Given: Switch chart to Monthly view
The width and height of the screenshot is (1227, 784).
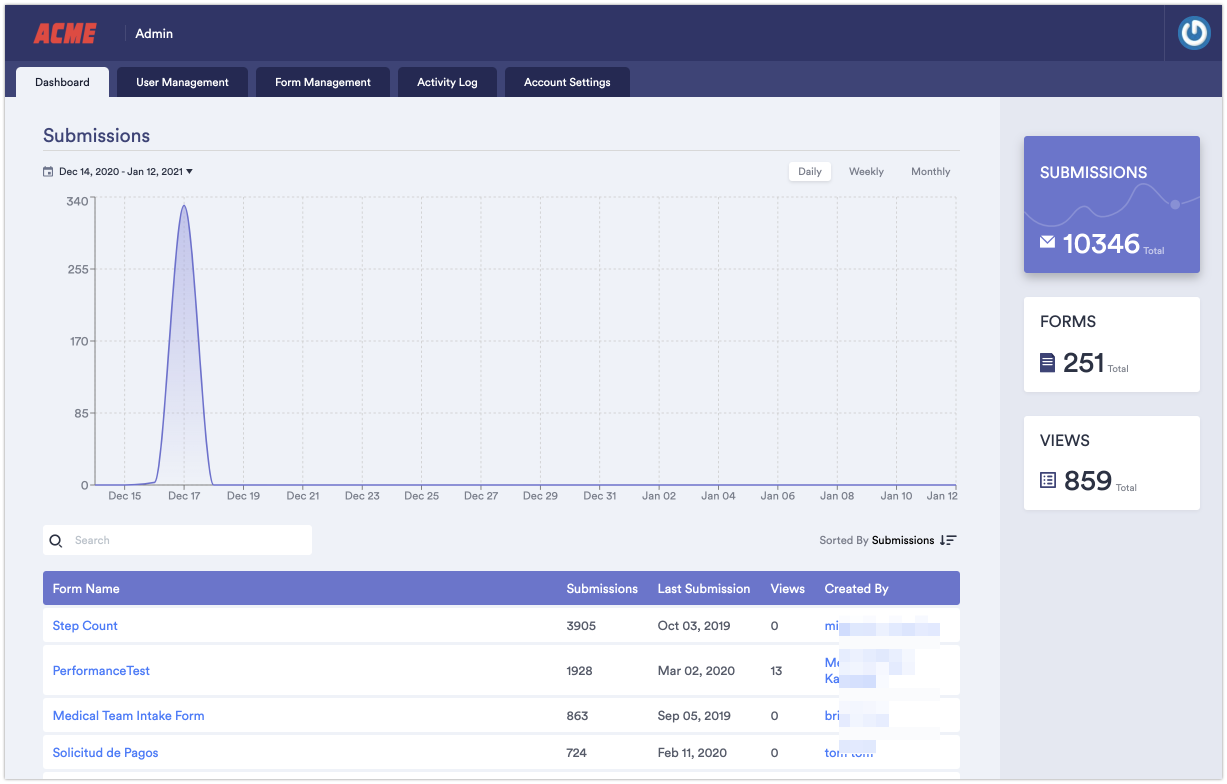Looking at the screenshot, I should pos(930,172).
